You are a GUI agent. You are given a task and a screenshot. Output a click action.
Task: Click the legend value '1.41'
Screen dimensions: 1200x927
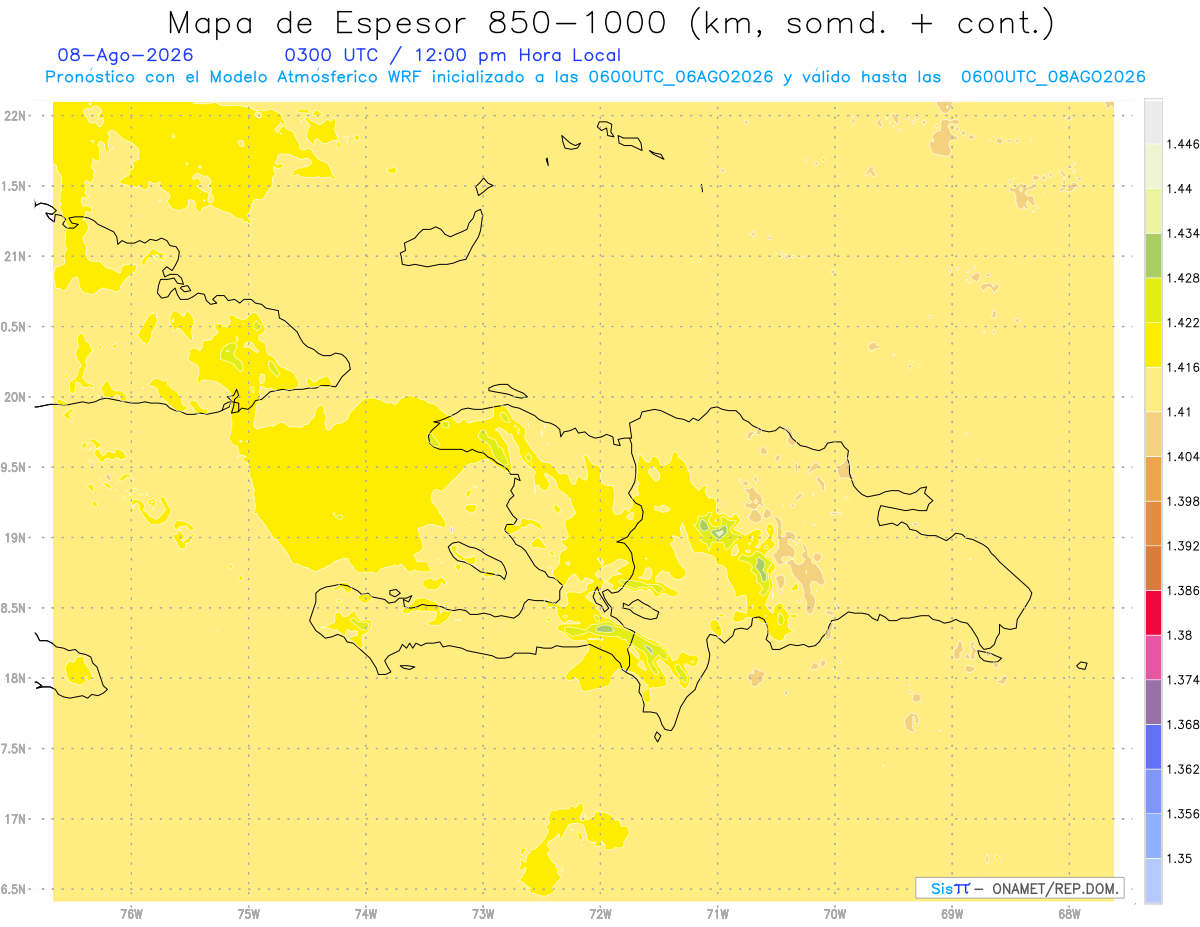pos(1179,412)
